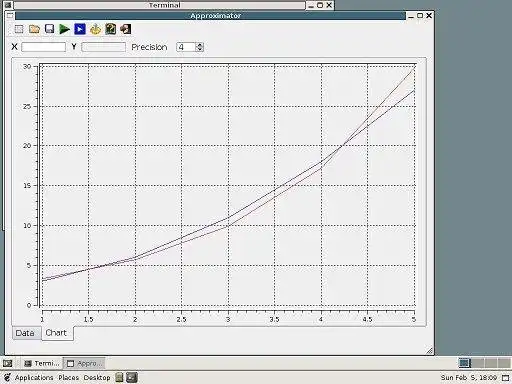Open the Terminal window menu icon
Image resolution: width=512 pixels, height=384 pixels.
[8, 5]
